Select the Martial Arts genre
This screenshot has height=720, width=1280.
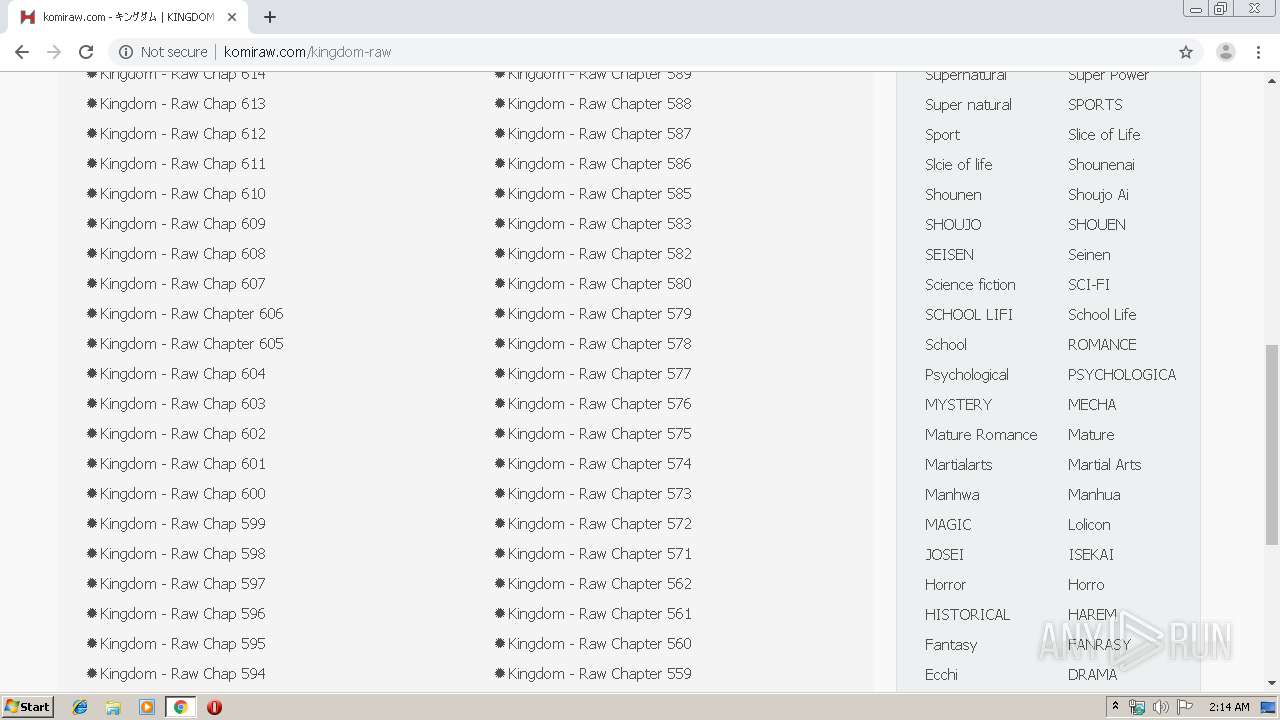tap(1104, 465)
